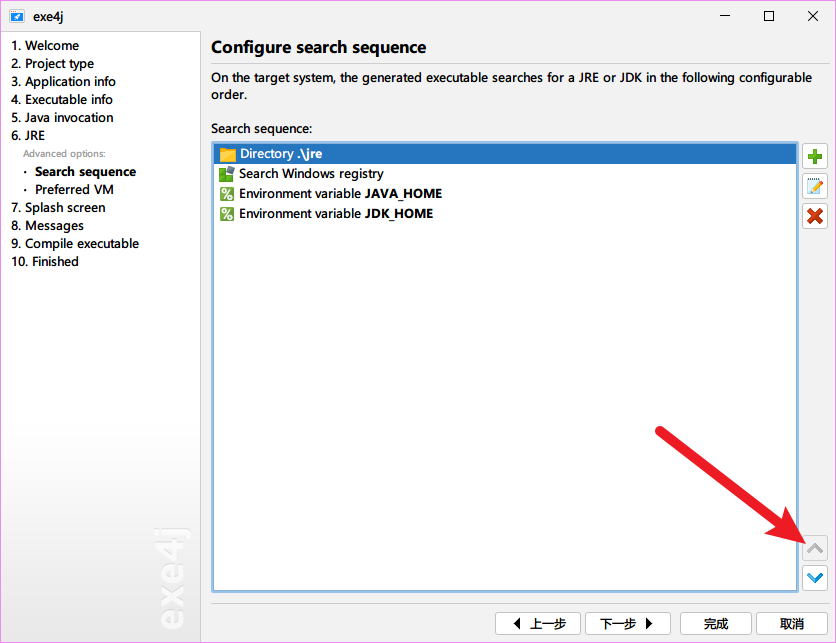Move selected entry up with arrow
This screenshot has height=643, width=836.
tap(815, 548)
